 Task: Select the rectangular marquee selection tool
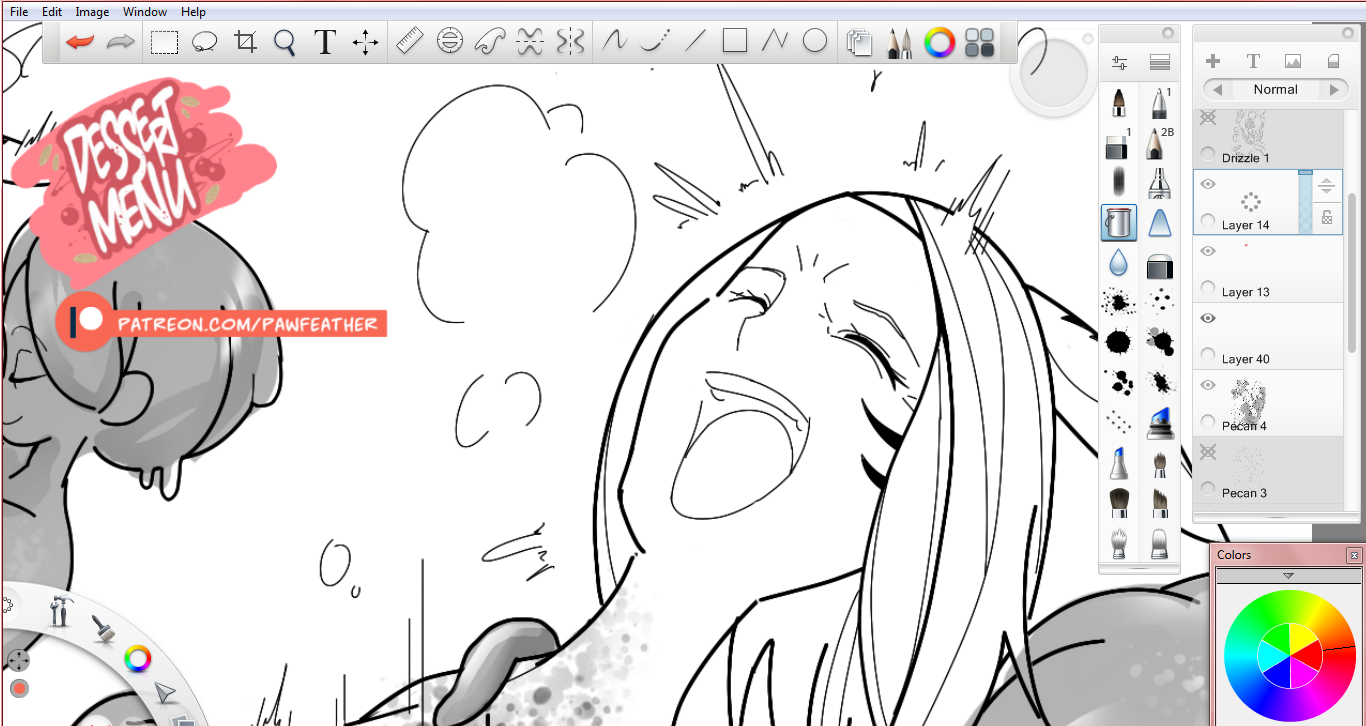[165, 42]
